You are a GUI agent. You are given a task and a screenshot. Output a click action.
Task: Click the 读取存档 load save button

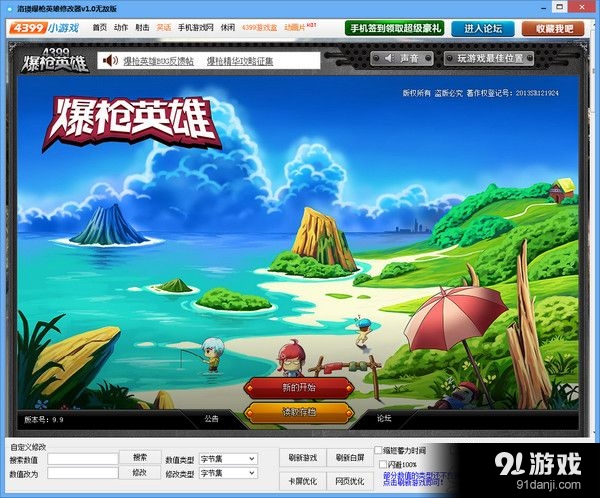click(299, 412)
